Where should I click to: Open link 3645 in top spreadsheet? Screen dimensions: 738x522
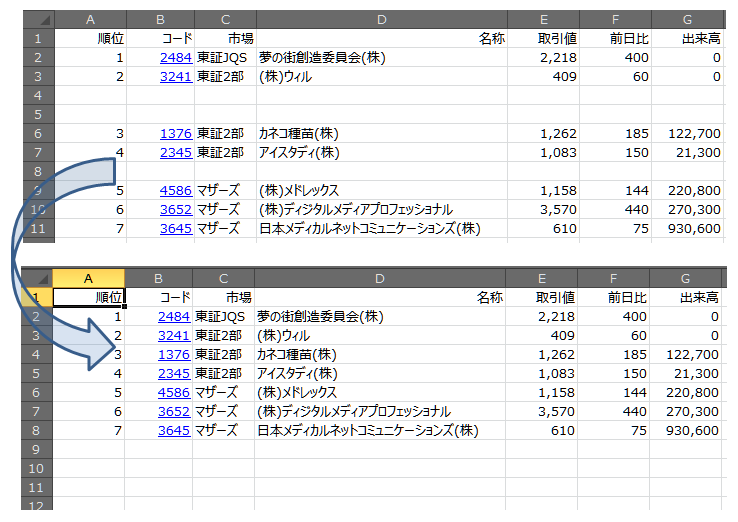point(176,229)
